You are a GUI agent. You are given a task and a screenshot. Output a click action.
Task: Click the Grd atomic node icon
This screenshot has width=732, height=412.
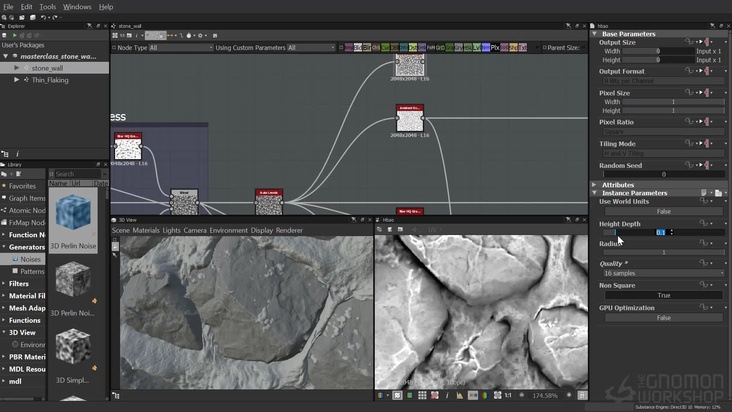tap(440, 47)
